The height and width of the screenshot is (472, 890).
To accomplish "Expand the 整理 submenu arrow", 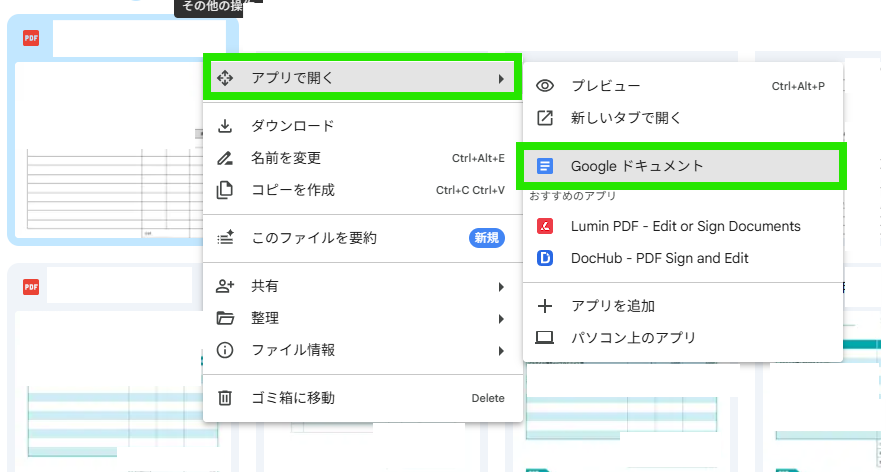I will [x=501, y=319].
